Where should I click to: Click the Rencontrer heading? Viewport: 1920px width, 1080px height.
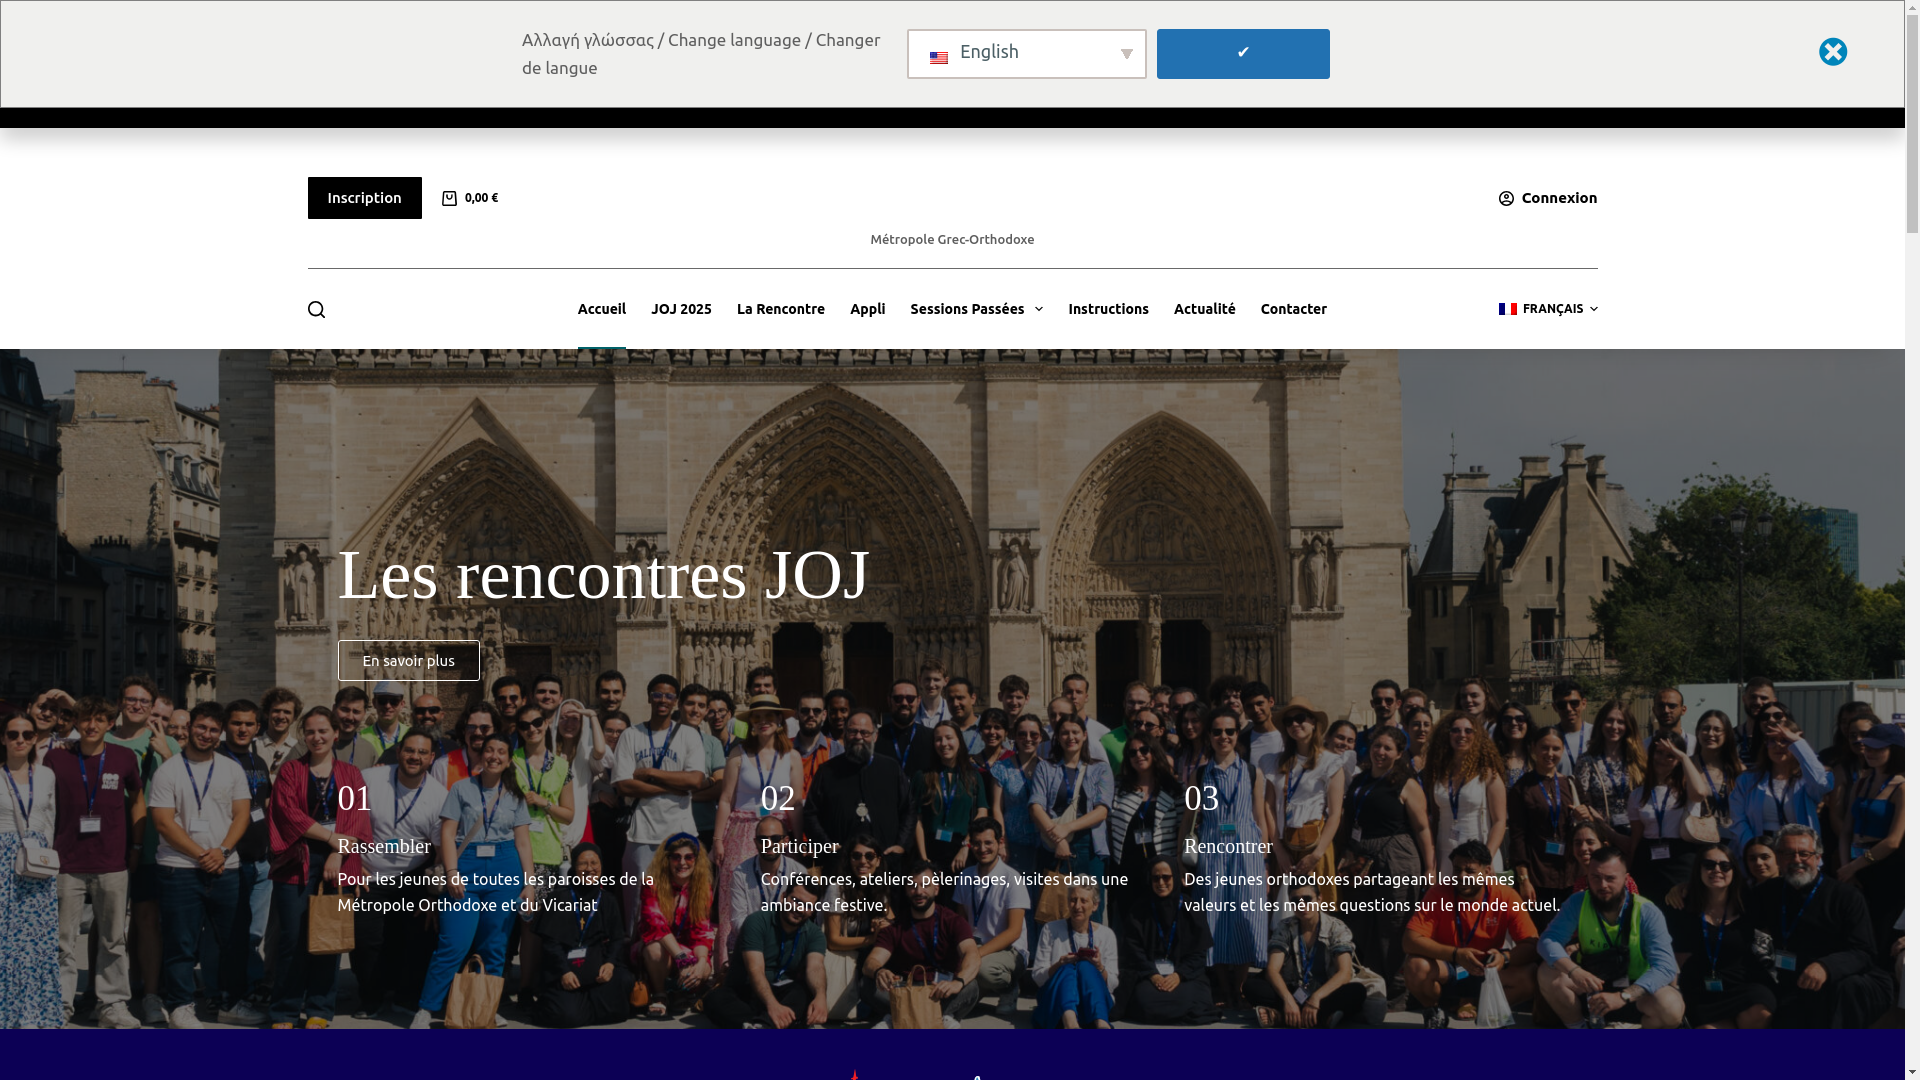(1228, 846)
